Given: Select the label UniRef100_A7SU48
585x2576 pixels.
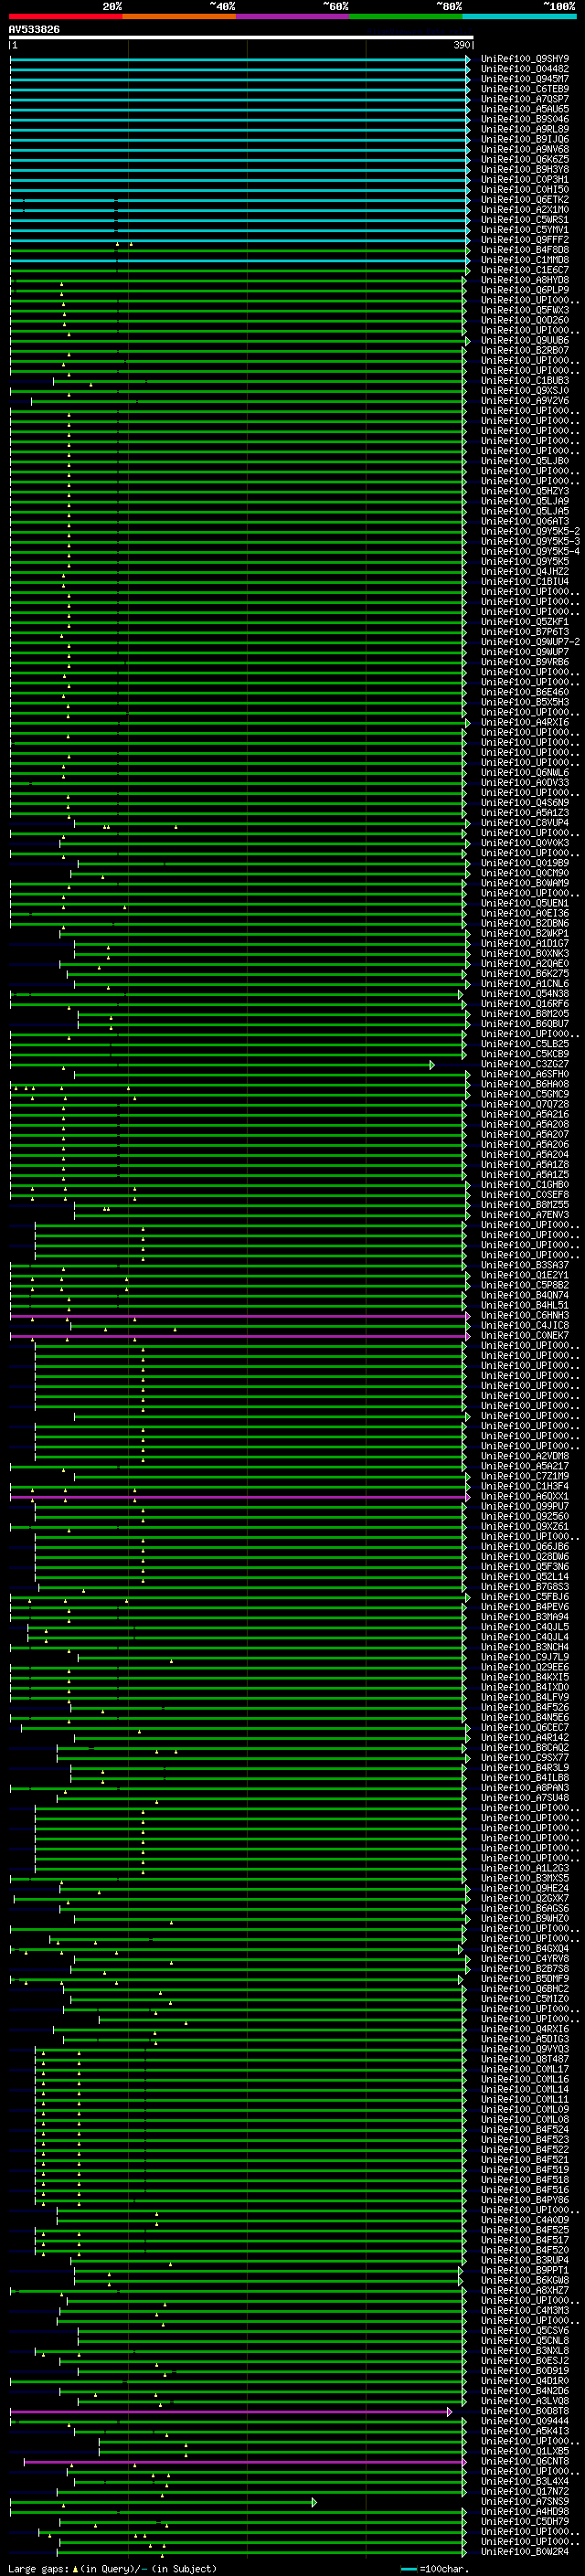Looking at the screenshot, I should coord(525,1797).
